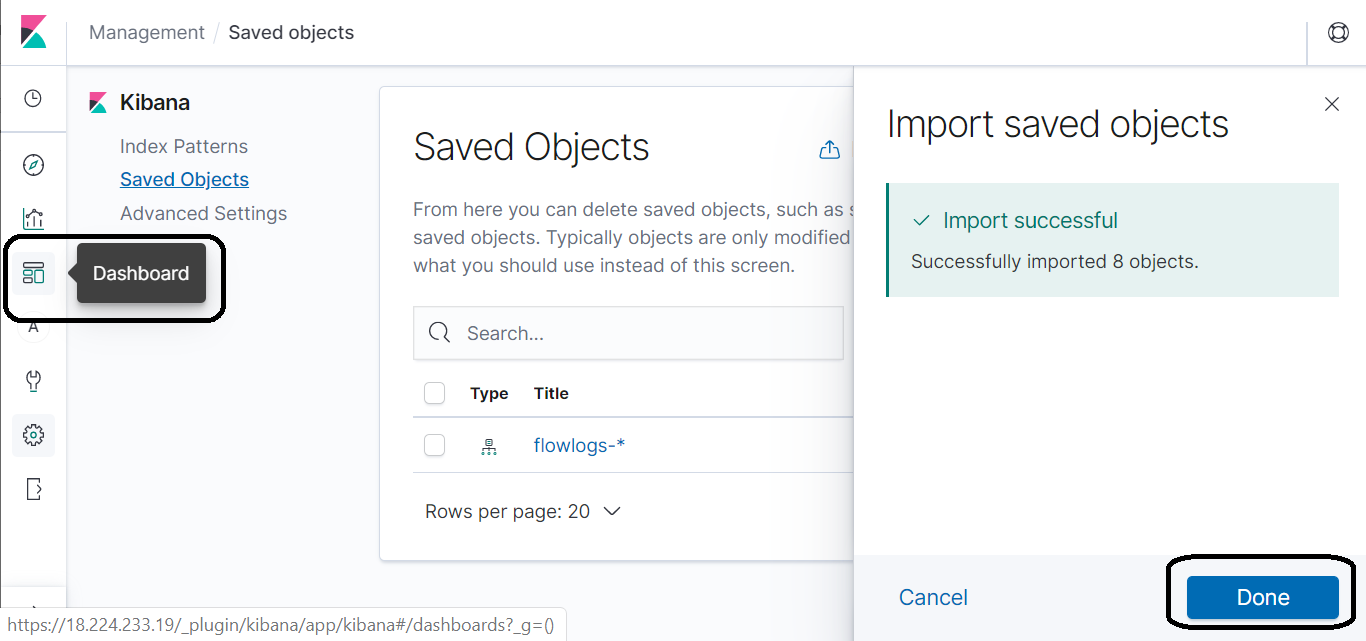Open Dev Tools via the wrench icon
Image resolution: width=1366 pixels, height=641 pixels.
coord(33,381)
